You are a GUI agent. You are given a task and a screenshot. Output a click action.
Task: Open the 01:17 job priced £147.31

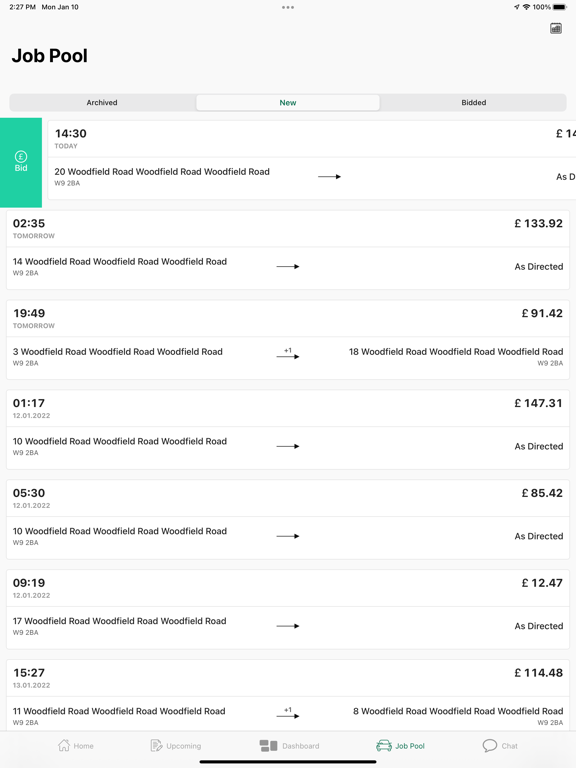[x=288, y=430]
